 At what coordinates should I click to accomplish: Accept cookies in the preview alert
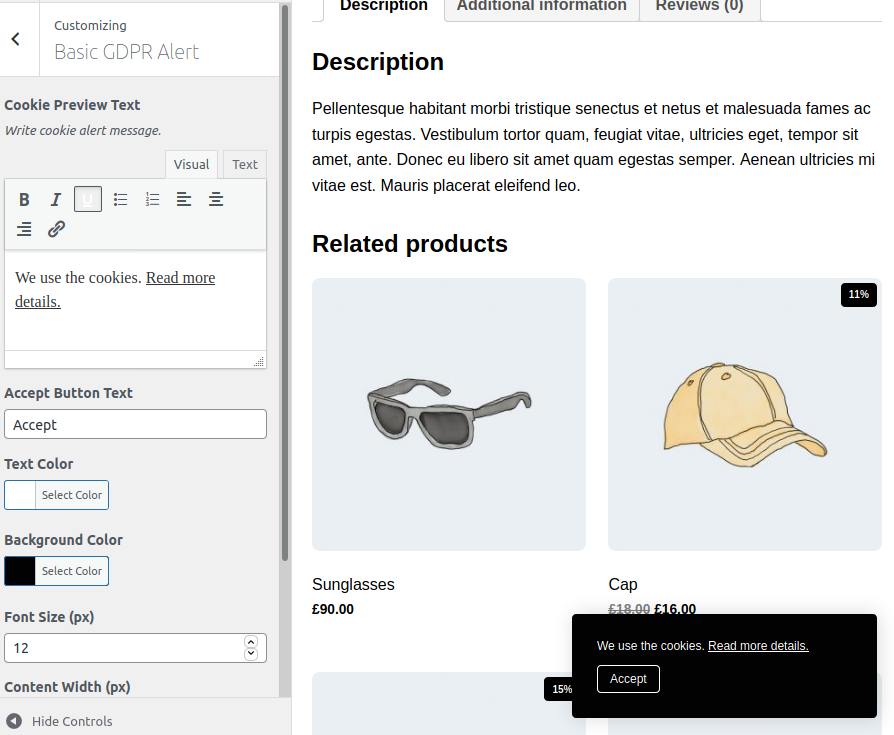[x=628, y=679]
